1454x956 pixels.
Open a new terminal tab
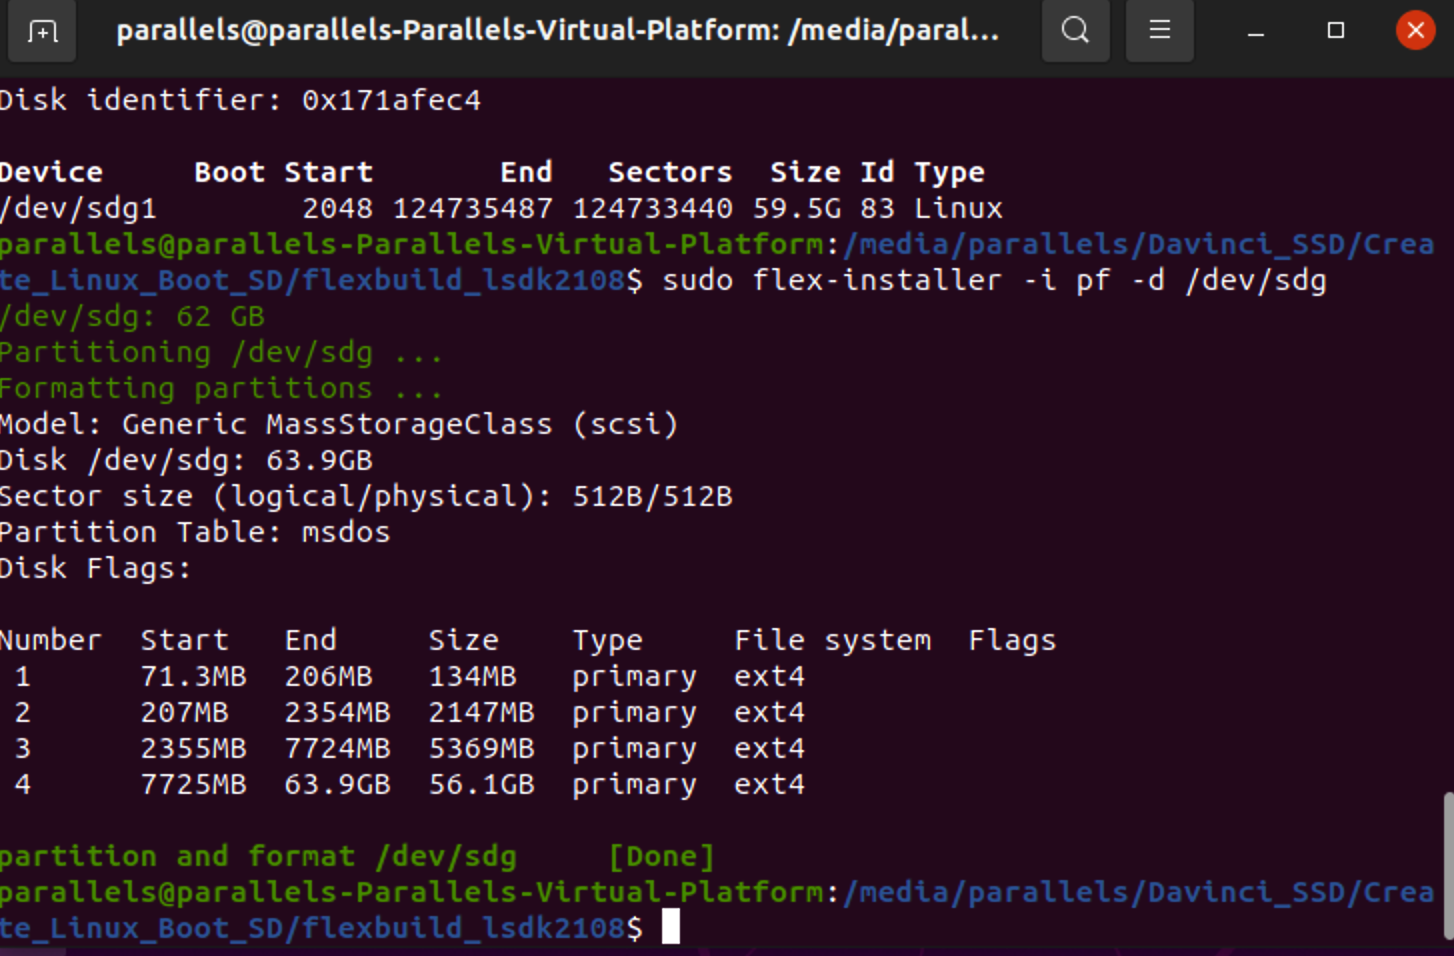(42, 31)
